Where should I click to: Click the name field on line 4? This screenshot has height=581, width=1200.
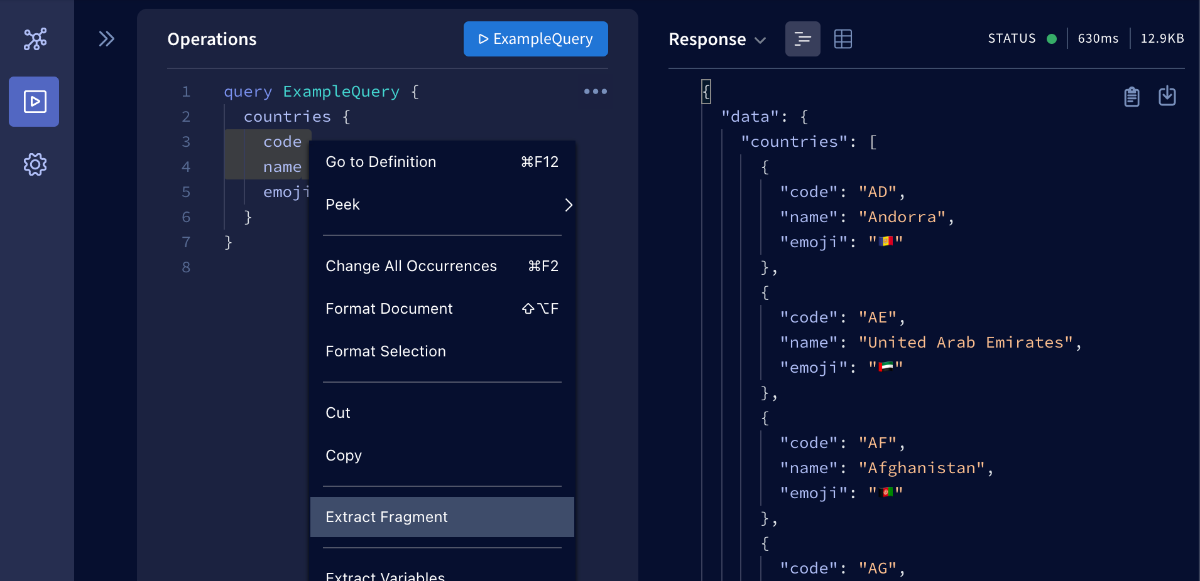[x=282, y=167]
